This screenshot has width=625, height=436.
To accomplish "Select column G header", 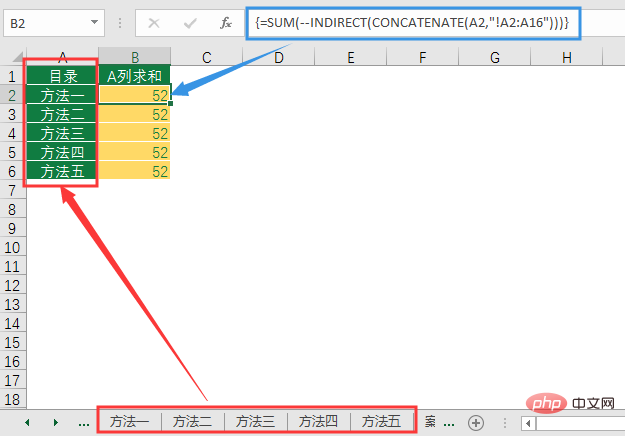I will point(494,56).
